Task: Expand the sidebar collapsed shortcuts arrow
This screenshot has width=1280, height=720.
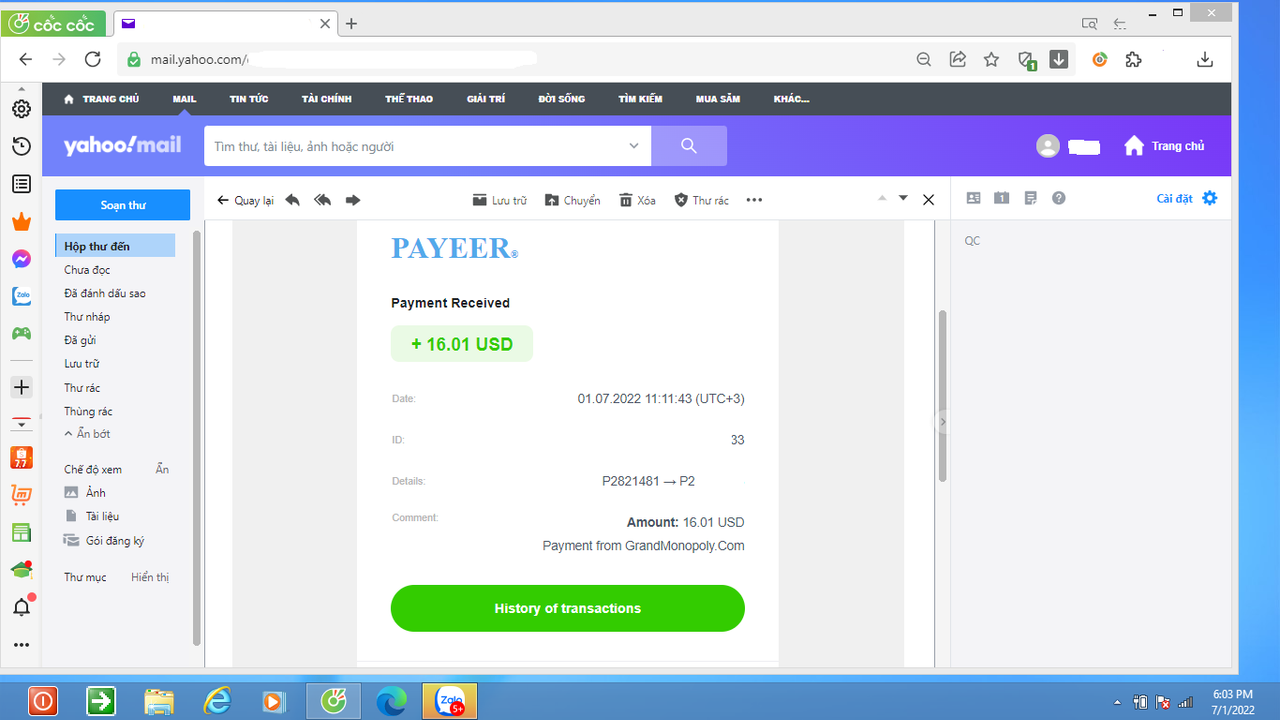Action: point(21,424)
